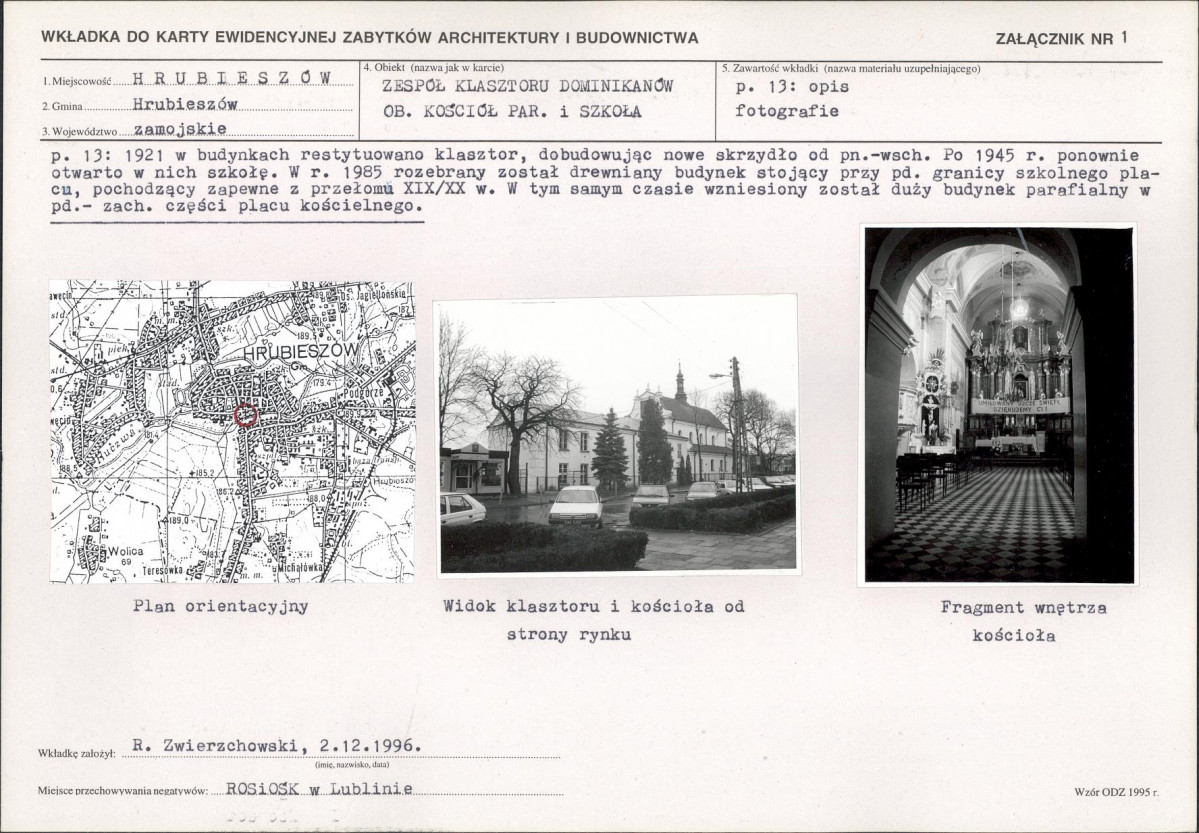Image resolution: width=1199 pixels, height=833 pixels.
Task: Click the description paragraph starting 'p. 13: 1921'
Action: (600, 181)
